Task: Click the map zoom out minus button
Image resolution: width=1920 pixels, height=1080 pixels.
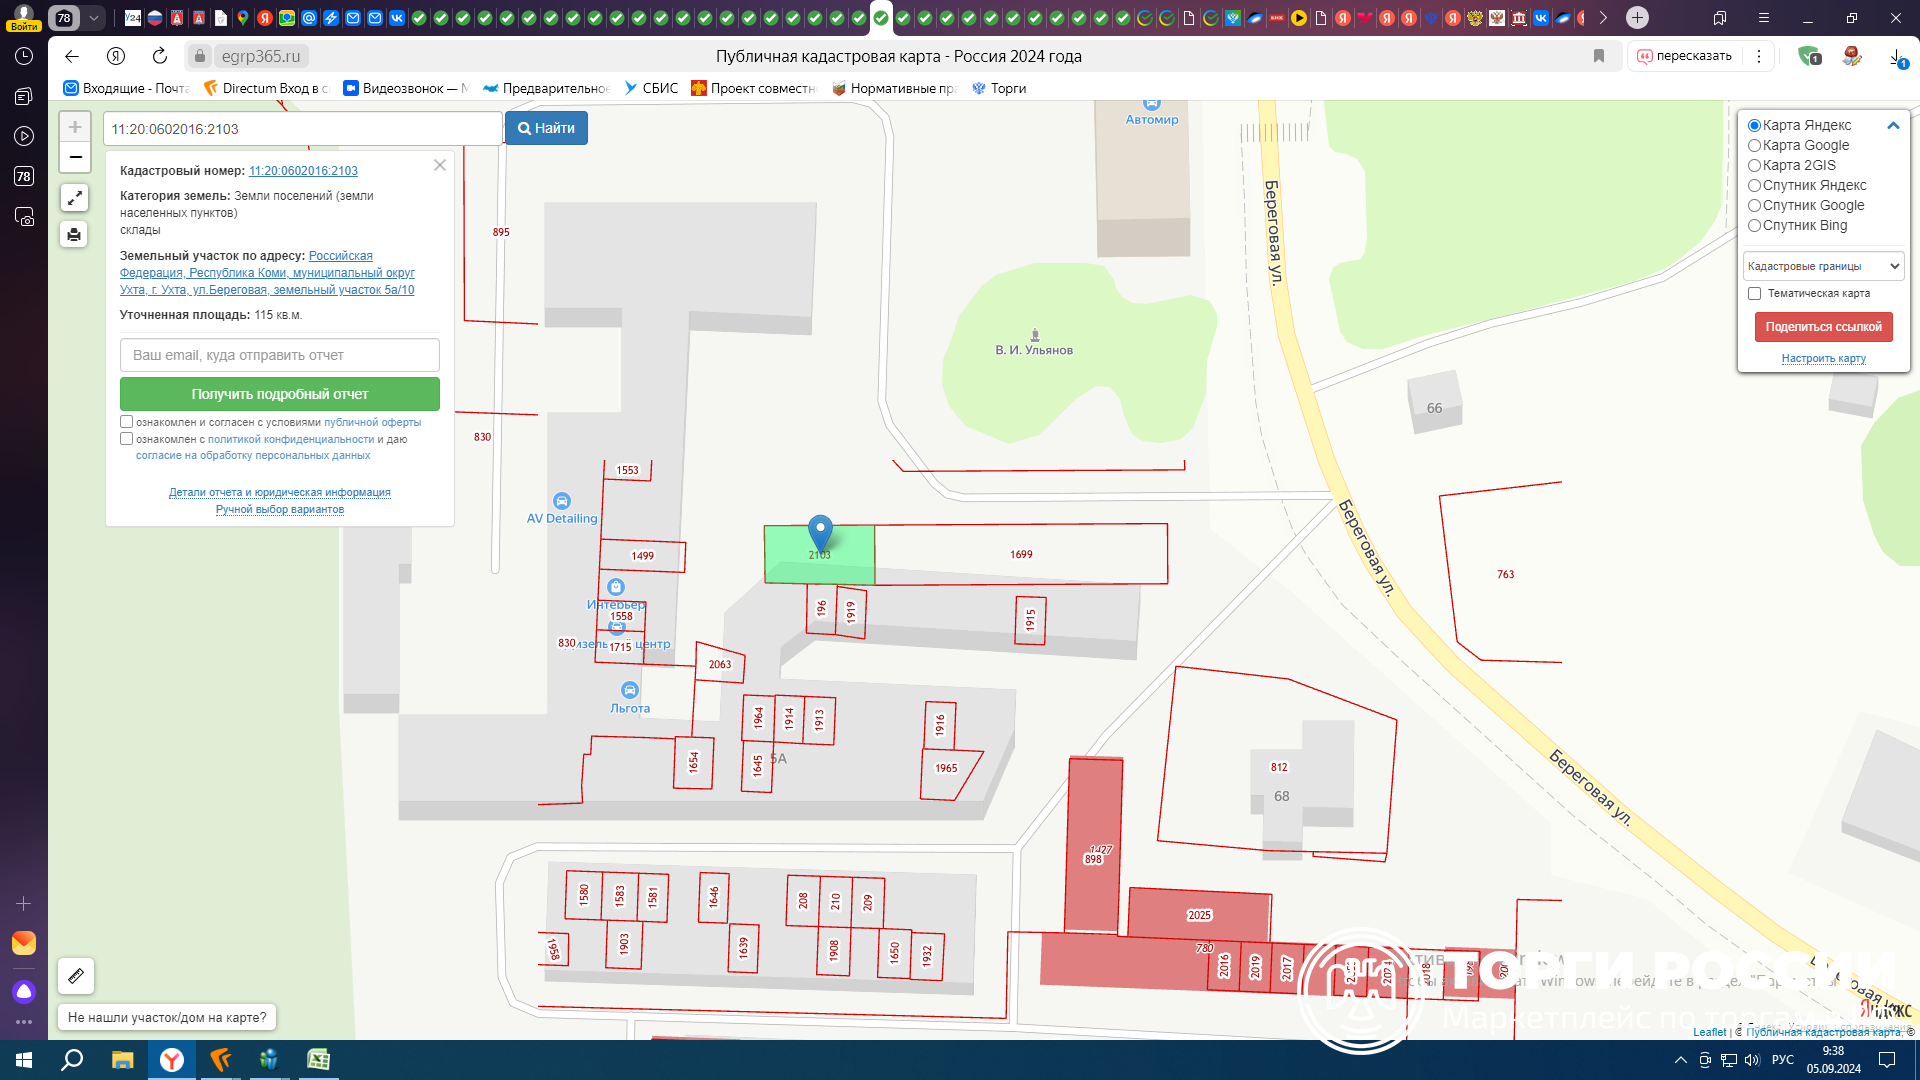Action: click(75, 157)
